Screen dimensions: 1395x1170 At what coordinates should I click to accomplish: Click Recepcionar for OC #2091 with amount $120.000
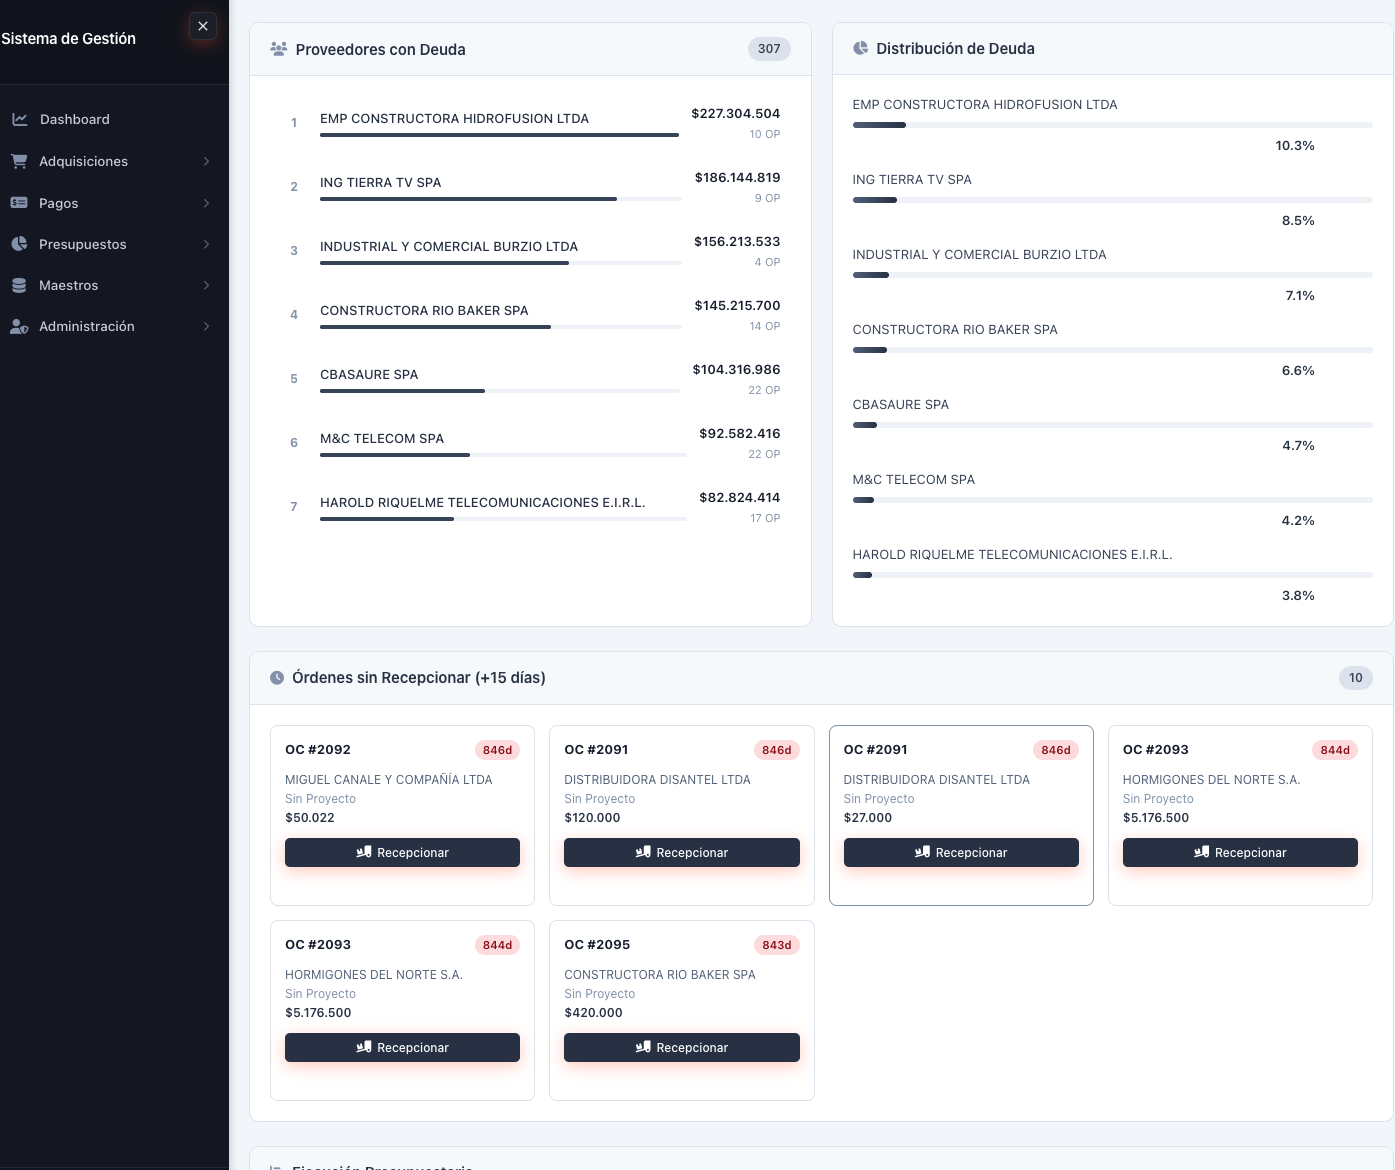tap(681, 852)
